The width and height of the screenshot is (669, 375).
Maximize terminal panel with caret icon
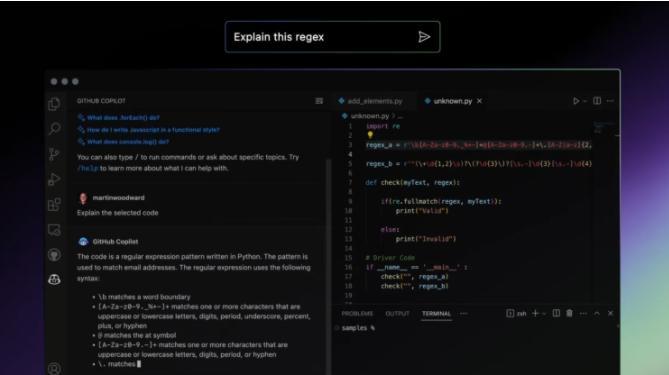click(x=597, y=314)
